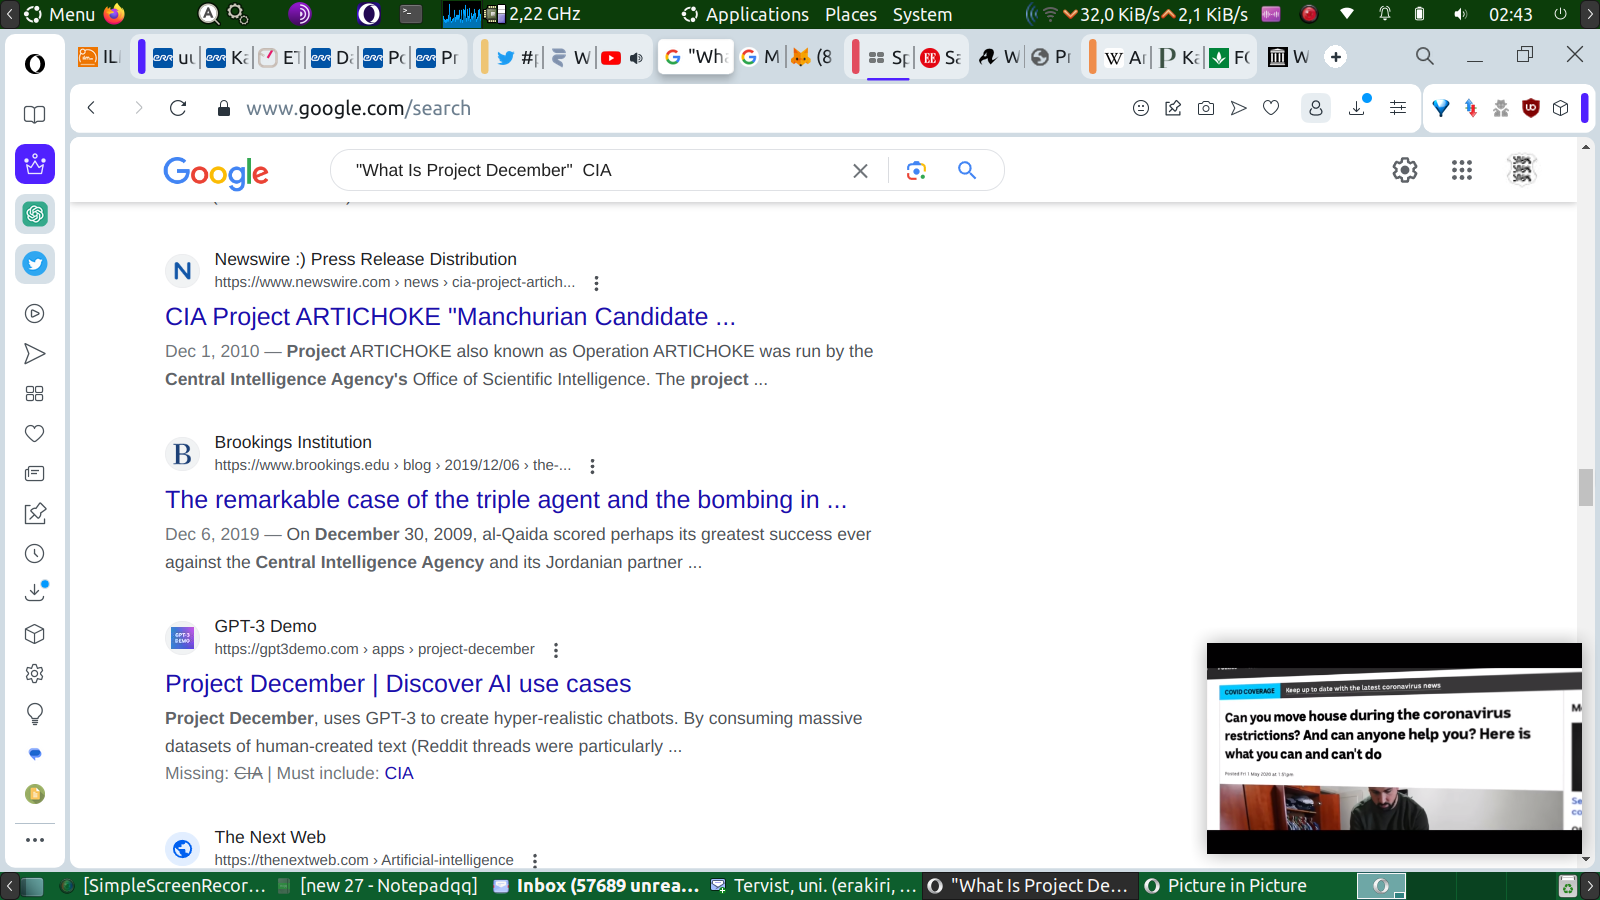Click the page vertical scrollbar thumb
Viewport: 1600px width, 900px height.
point(1586,487)
